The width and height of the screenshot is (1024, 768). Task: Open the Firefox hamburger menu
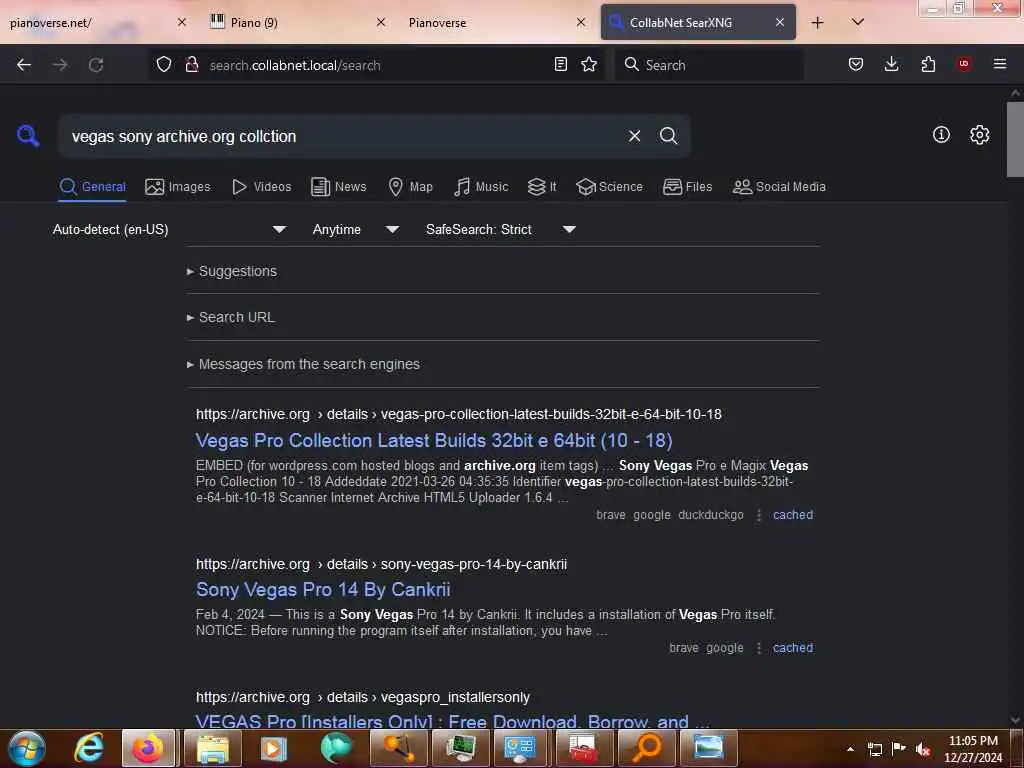coord(1000,64)
